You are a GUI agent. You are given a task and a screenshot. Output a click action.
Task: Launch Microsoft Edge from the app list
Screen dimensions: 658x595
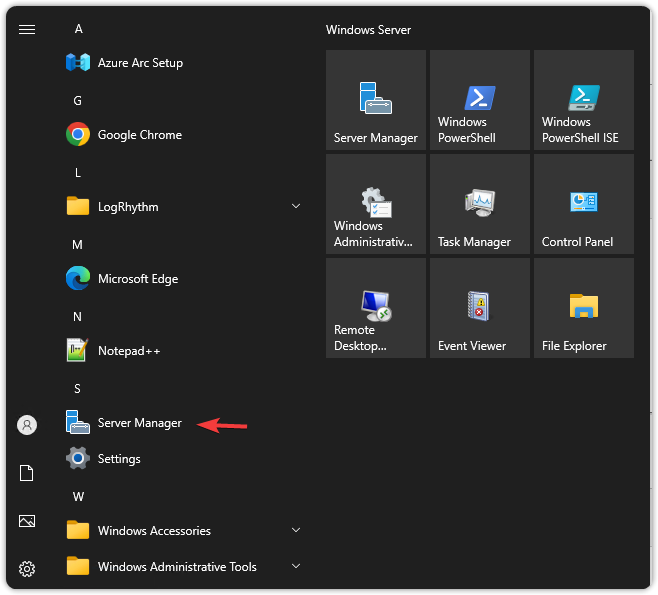click(137, 279)
